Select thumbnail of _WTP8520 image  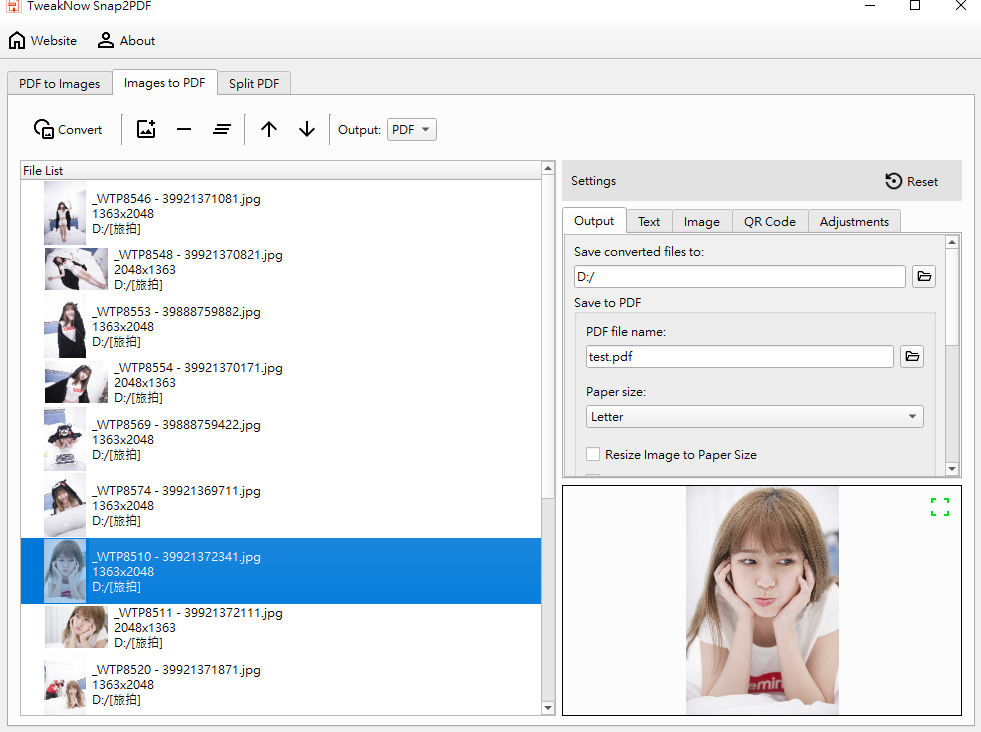64,684
